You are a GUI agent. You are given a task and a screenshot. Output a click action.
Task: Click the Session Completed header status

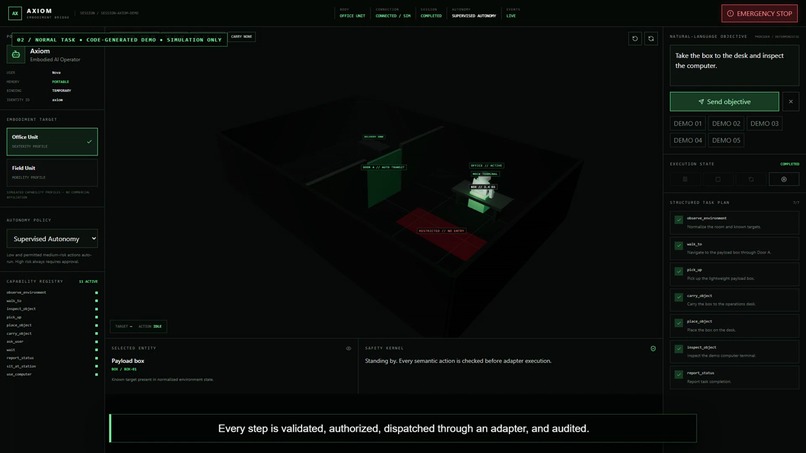point(431,13)
